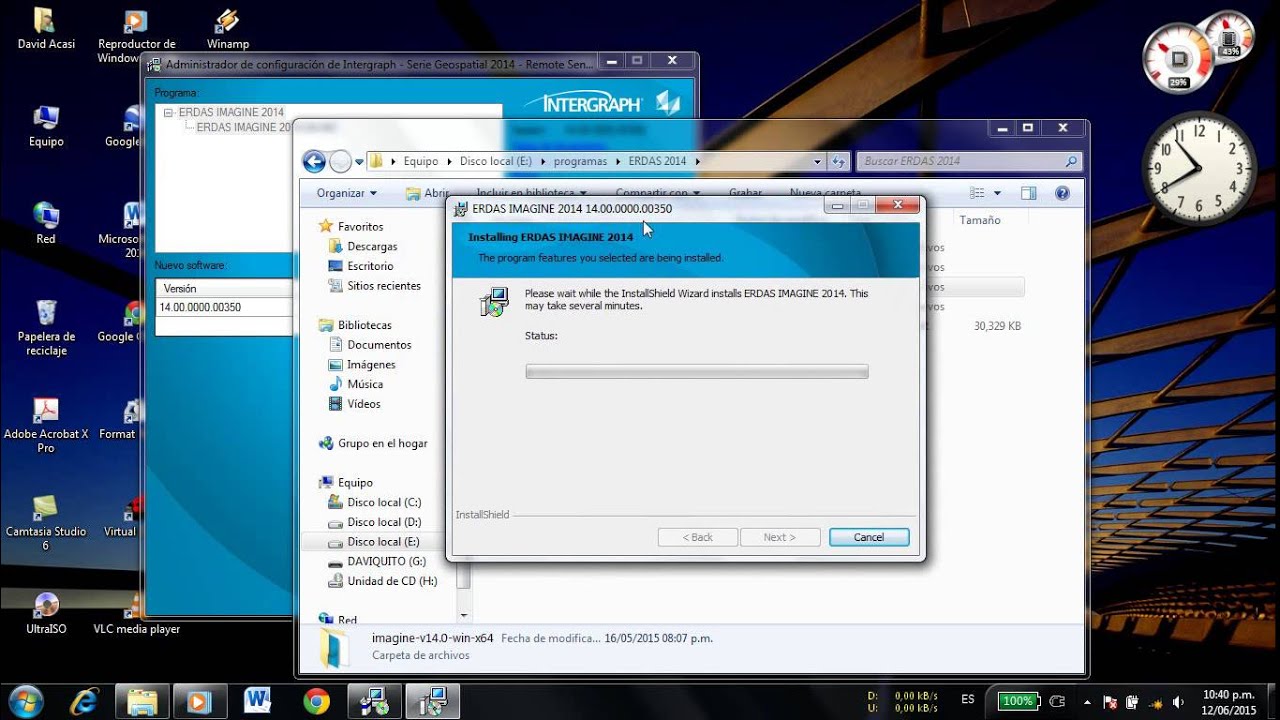Open Microsoft Word from the taskbar
Screen dimensions: 1280x720
(257, 701)
